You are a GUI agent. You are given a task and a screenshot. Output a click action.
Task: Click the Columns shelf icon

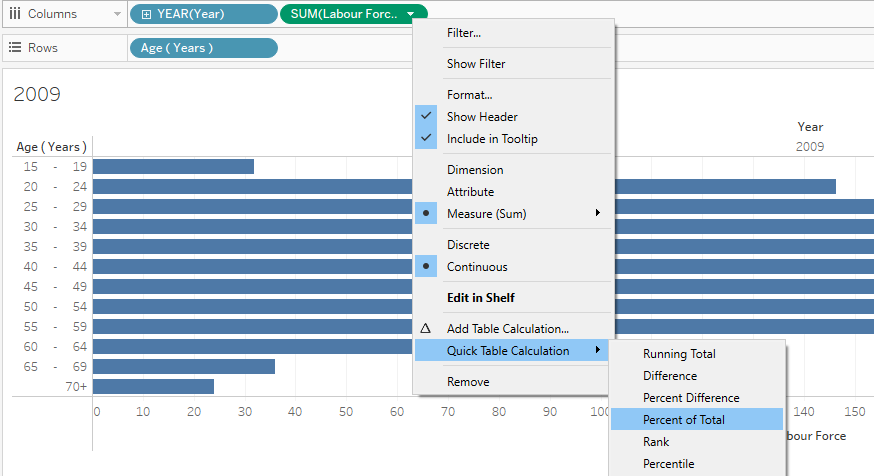pos(15,14)
